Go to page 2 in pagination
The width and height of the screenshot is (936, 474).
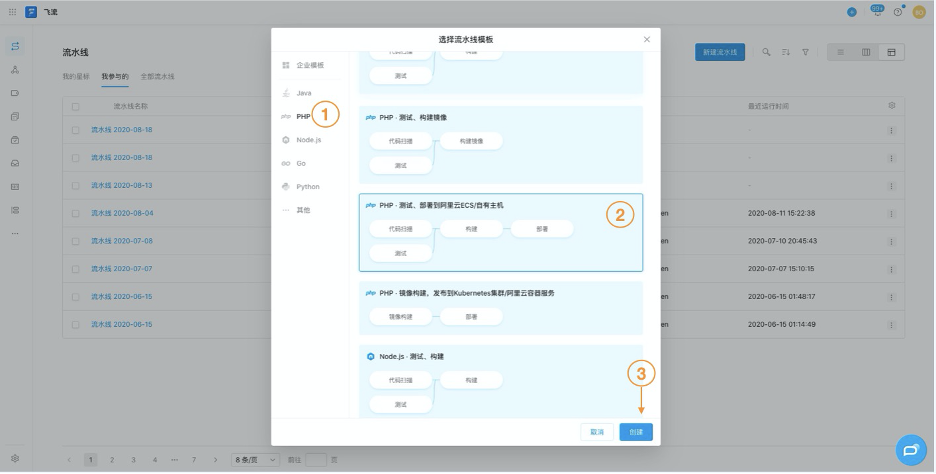tap(112, 460)
